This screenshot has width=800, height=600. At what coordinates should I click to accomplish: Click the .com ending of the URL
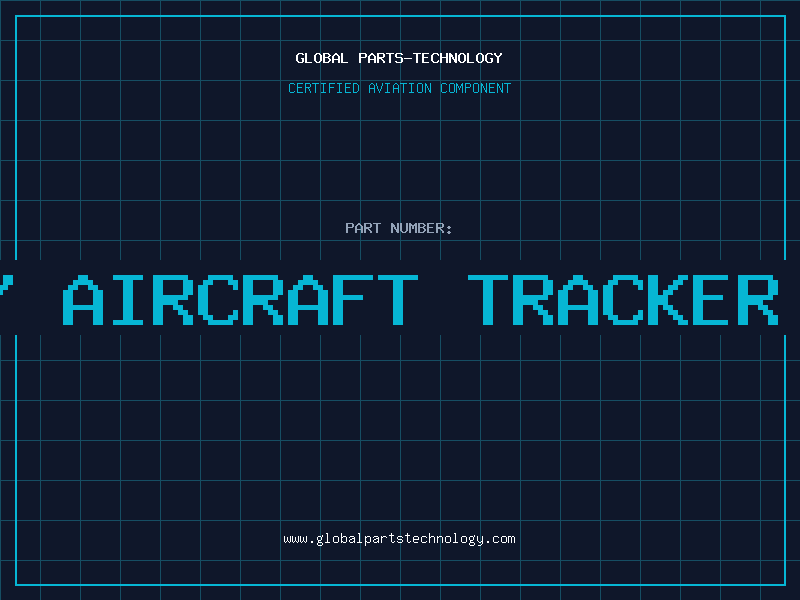coord(499,539)
